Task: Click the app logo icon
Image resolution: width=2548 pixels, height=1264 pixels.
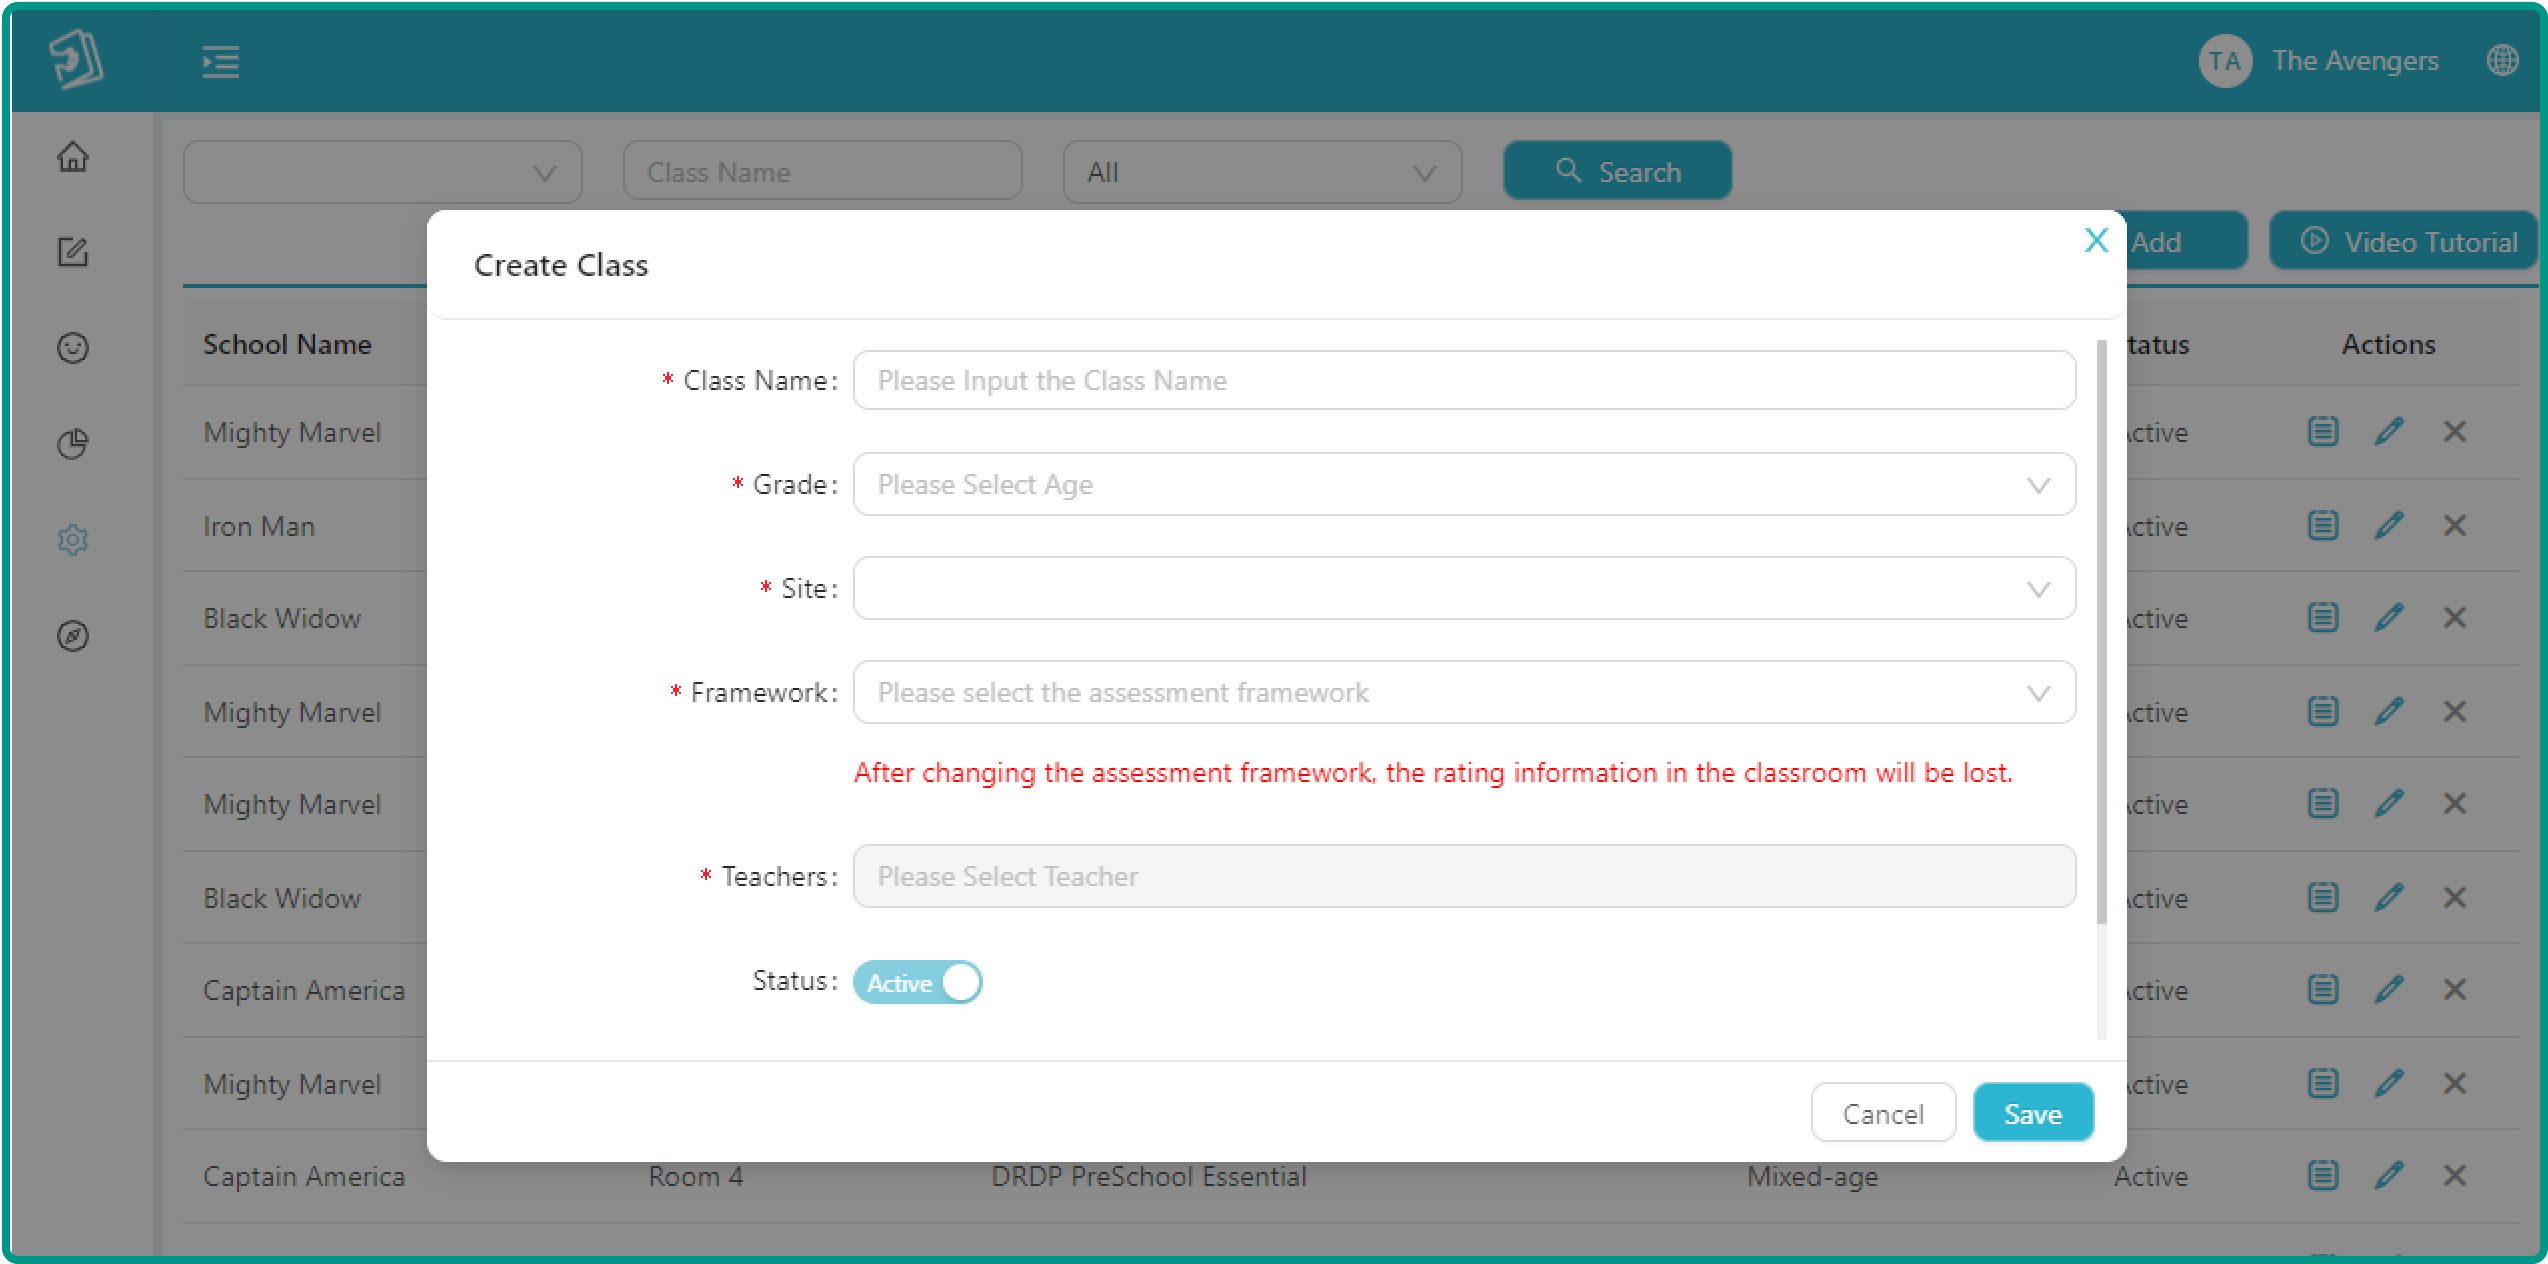Action: pyautogui.click(x=76, y=59)
